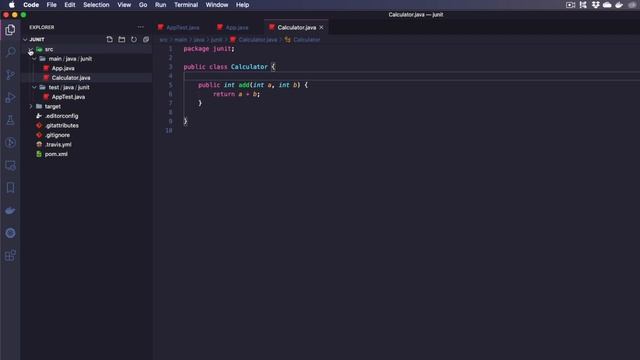Click the cloud icon in menu bar

pyautogui.click(x=607, y=5)
